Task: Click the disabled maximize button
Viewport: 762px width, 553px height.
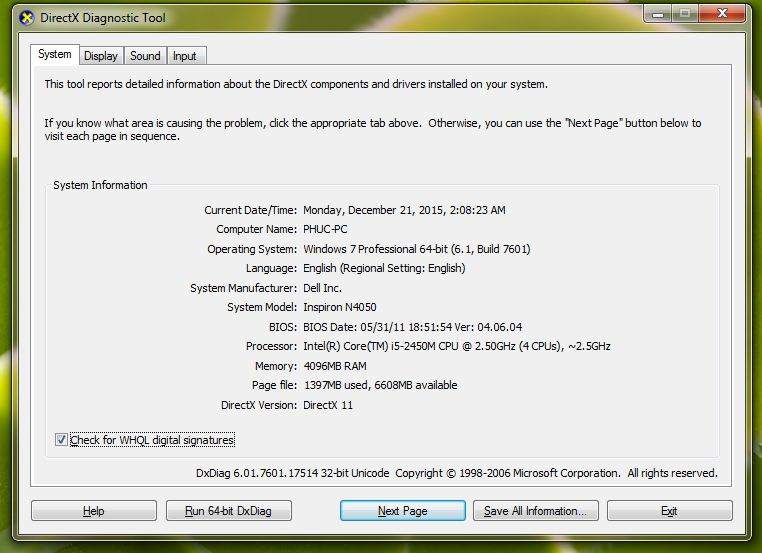Action: (685, 14)
